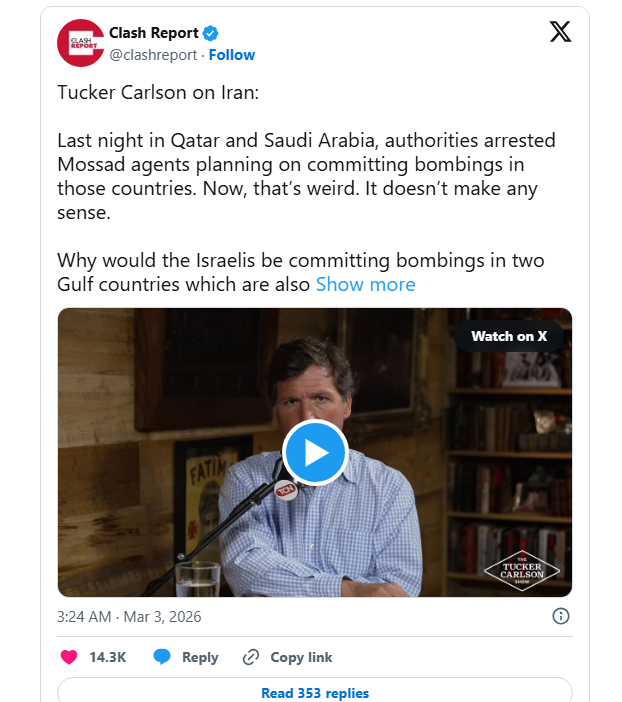622x702 pixels.
Task: Like the post with the heart icon
Action: (x=69, y=657)
